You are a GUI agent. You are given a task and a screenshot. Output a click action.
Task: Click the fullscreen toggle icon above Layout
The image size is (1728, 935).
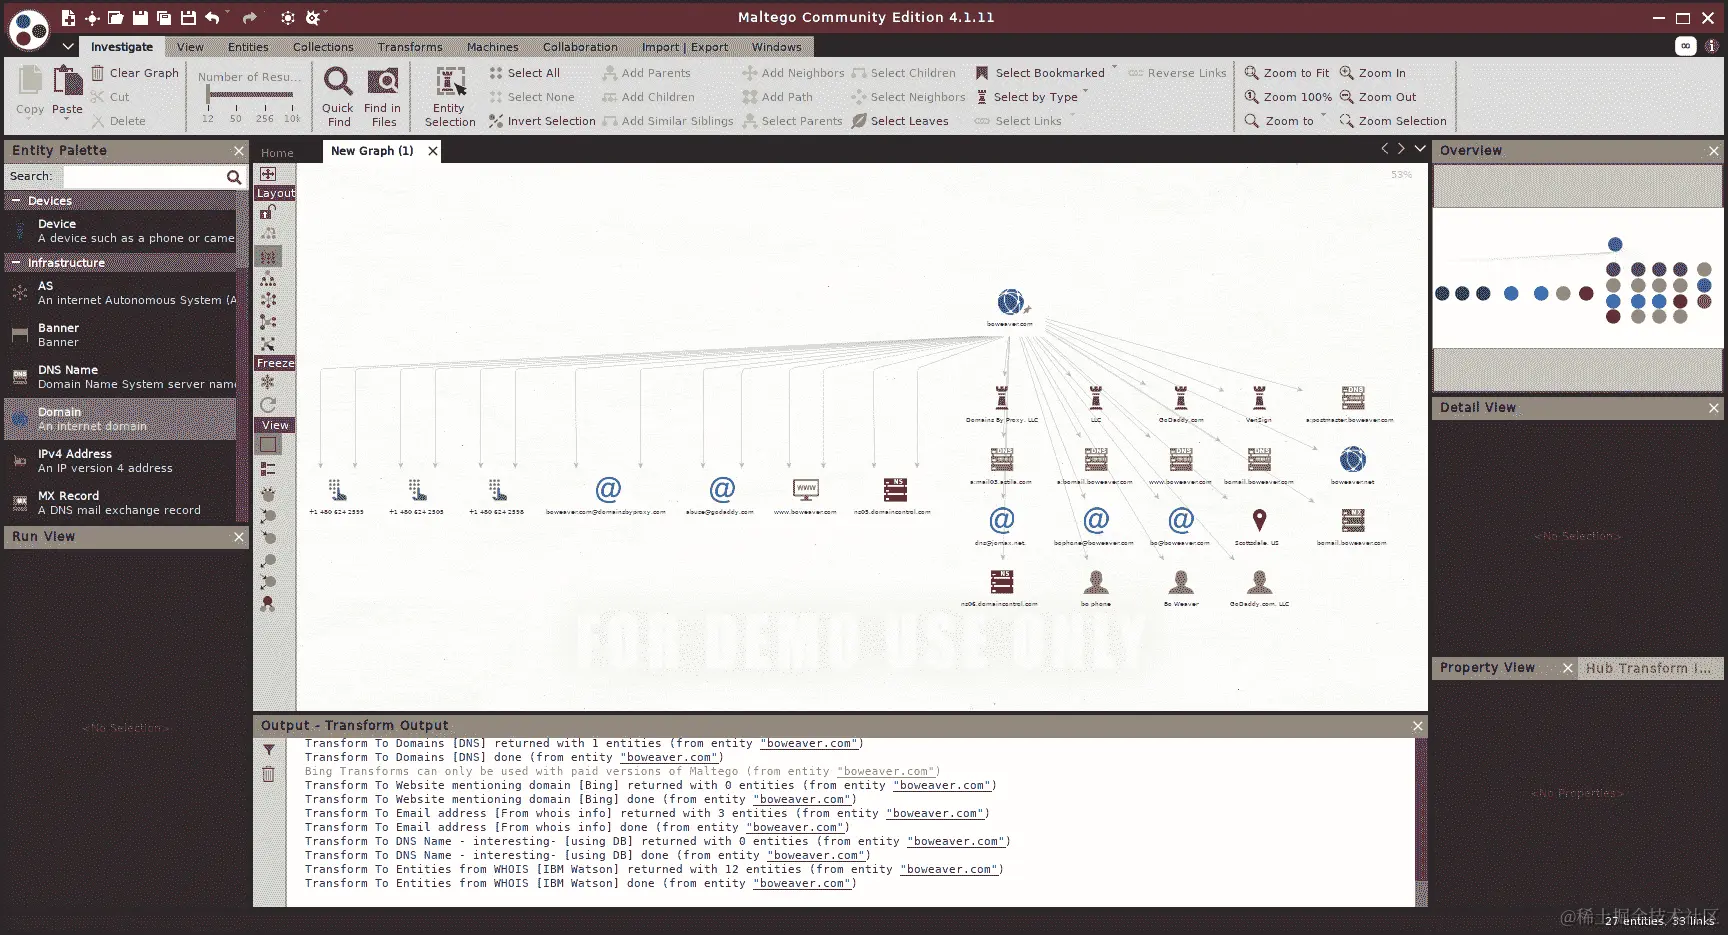coord(268,174)
